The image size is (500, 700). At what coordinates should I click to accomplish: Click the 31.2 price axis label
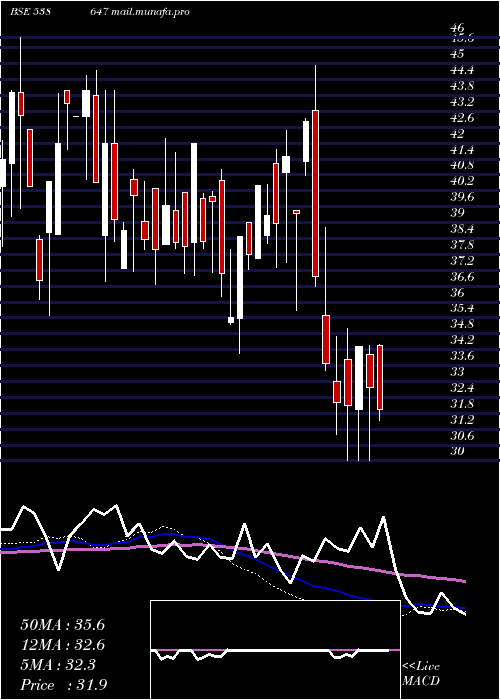(x=462, y=419)
